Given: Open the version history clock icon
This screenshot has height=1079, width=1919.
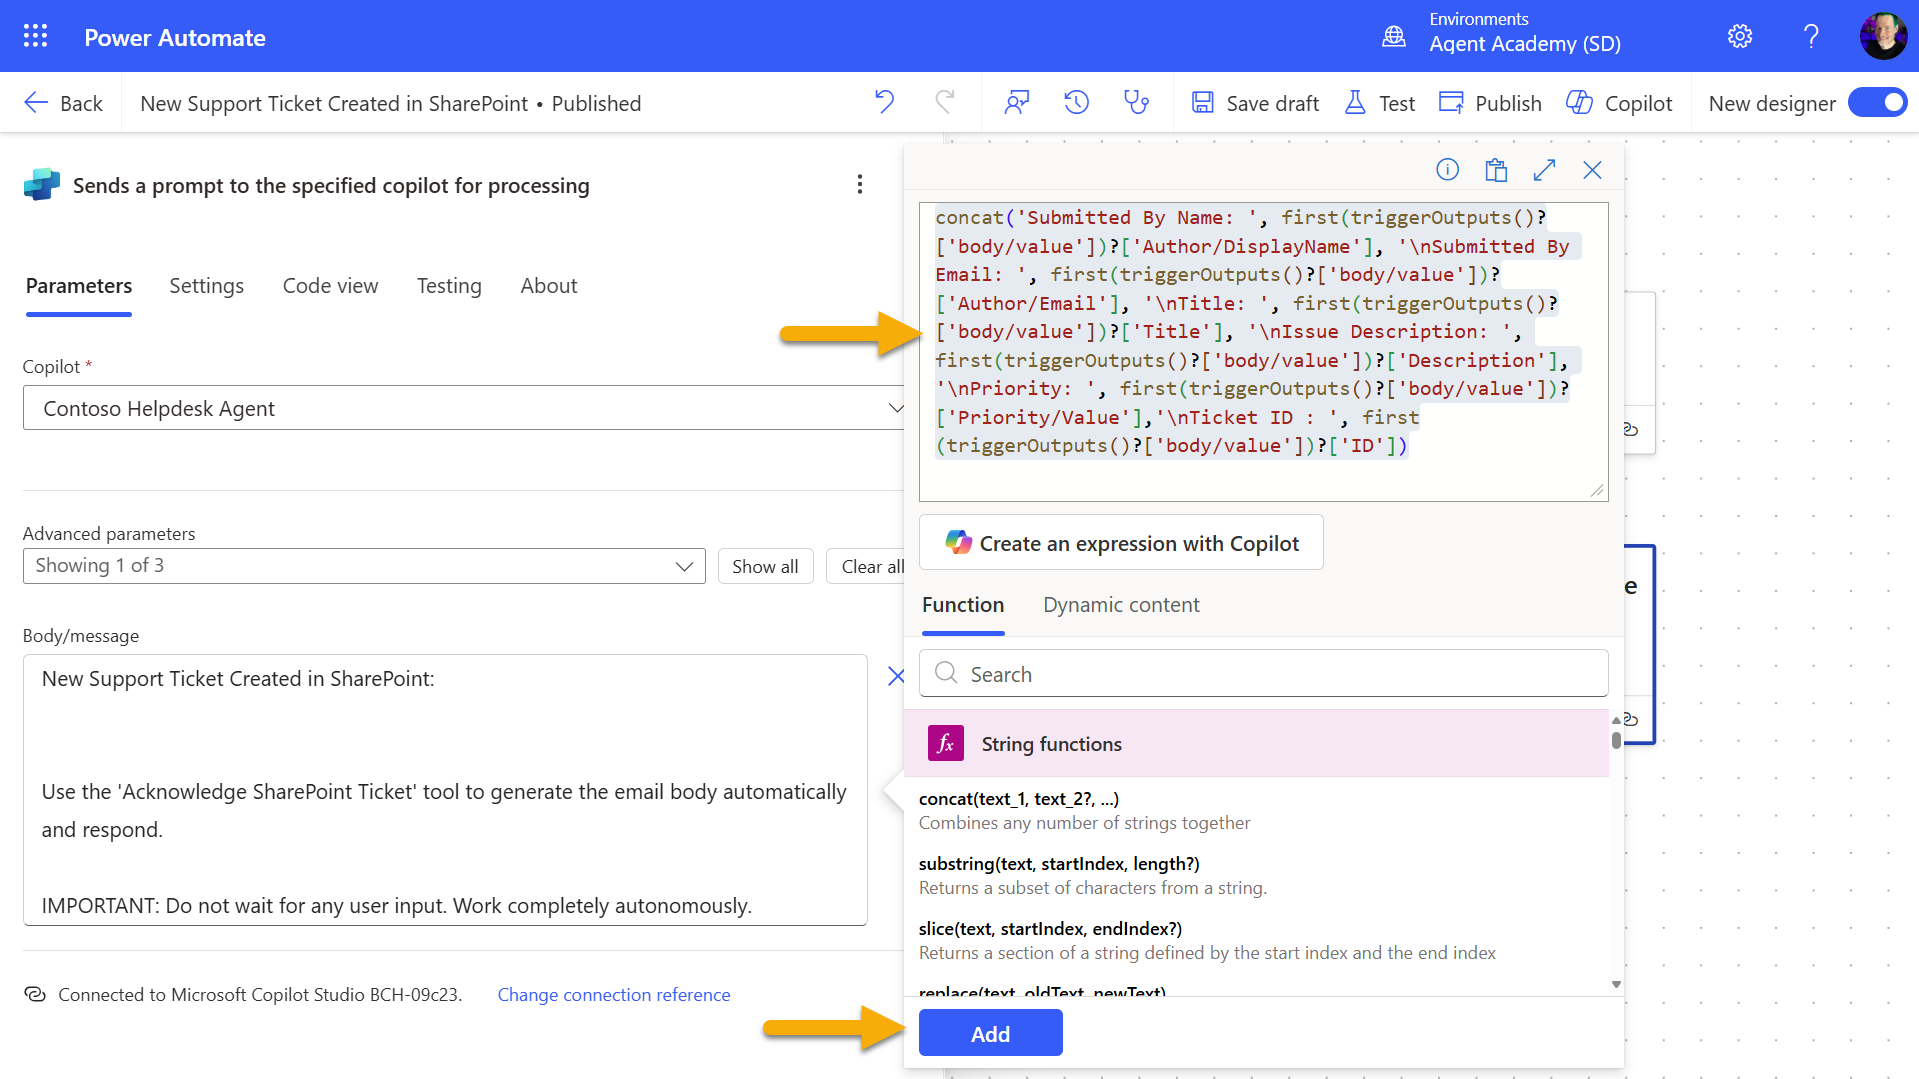Looking at the screenshot, I should click(1076, 102).
